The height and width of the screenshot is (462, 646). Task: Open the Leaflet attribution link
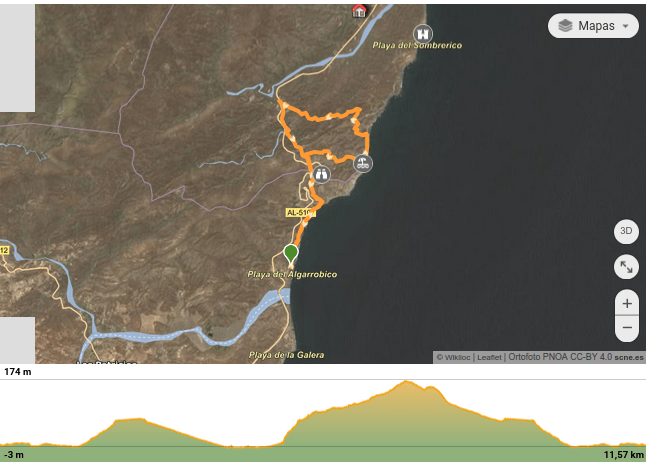490,357
